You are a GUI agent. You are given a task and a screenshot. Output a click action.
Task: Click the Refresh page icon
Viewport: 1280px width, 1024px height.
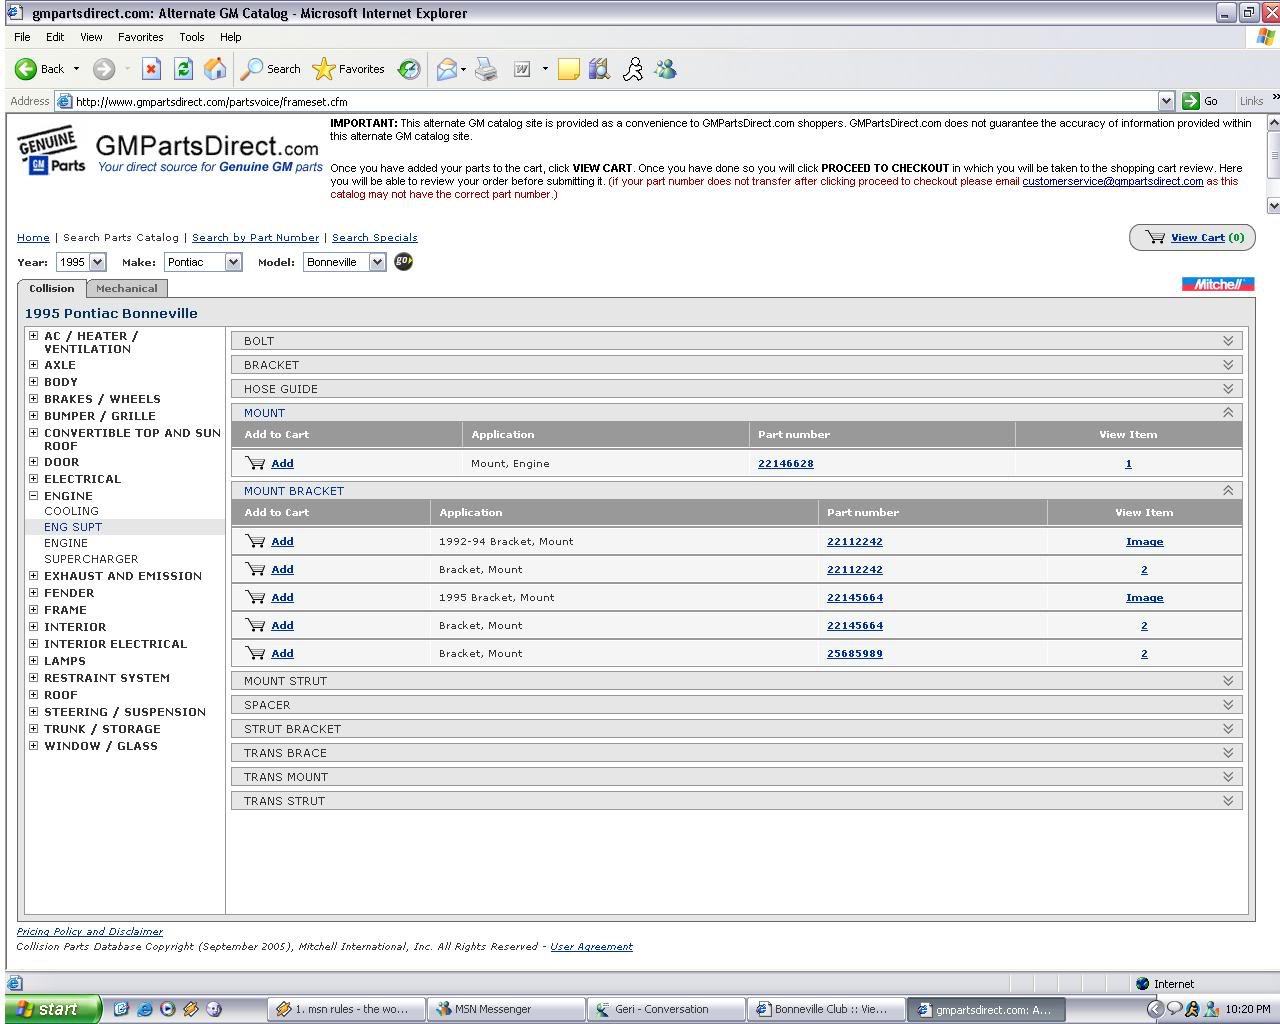click(183, 69)
